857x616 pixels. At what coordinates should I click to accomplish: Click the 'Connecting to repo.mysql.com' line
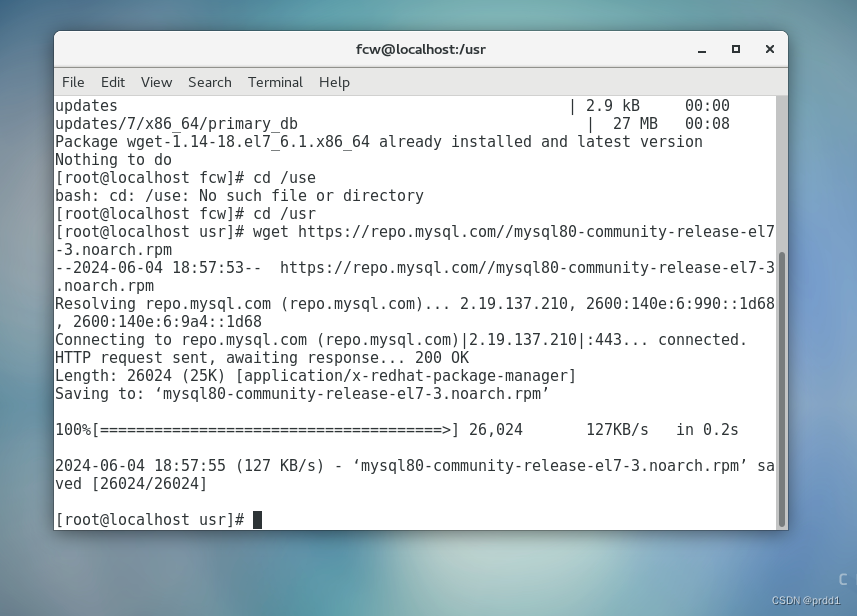coord(401,340)
